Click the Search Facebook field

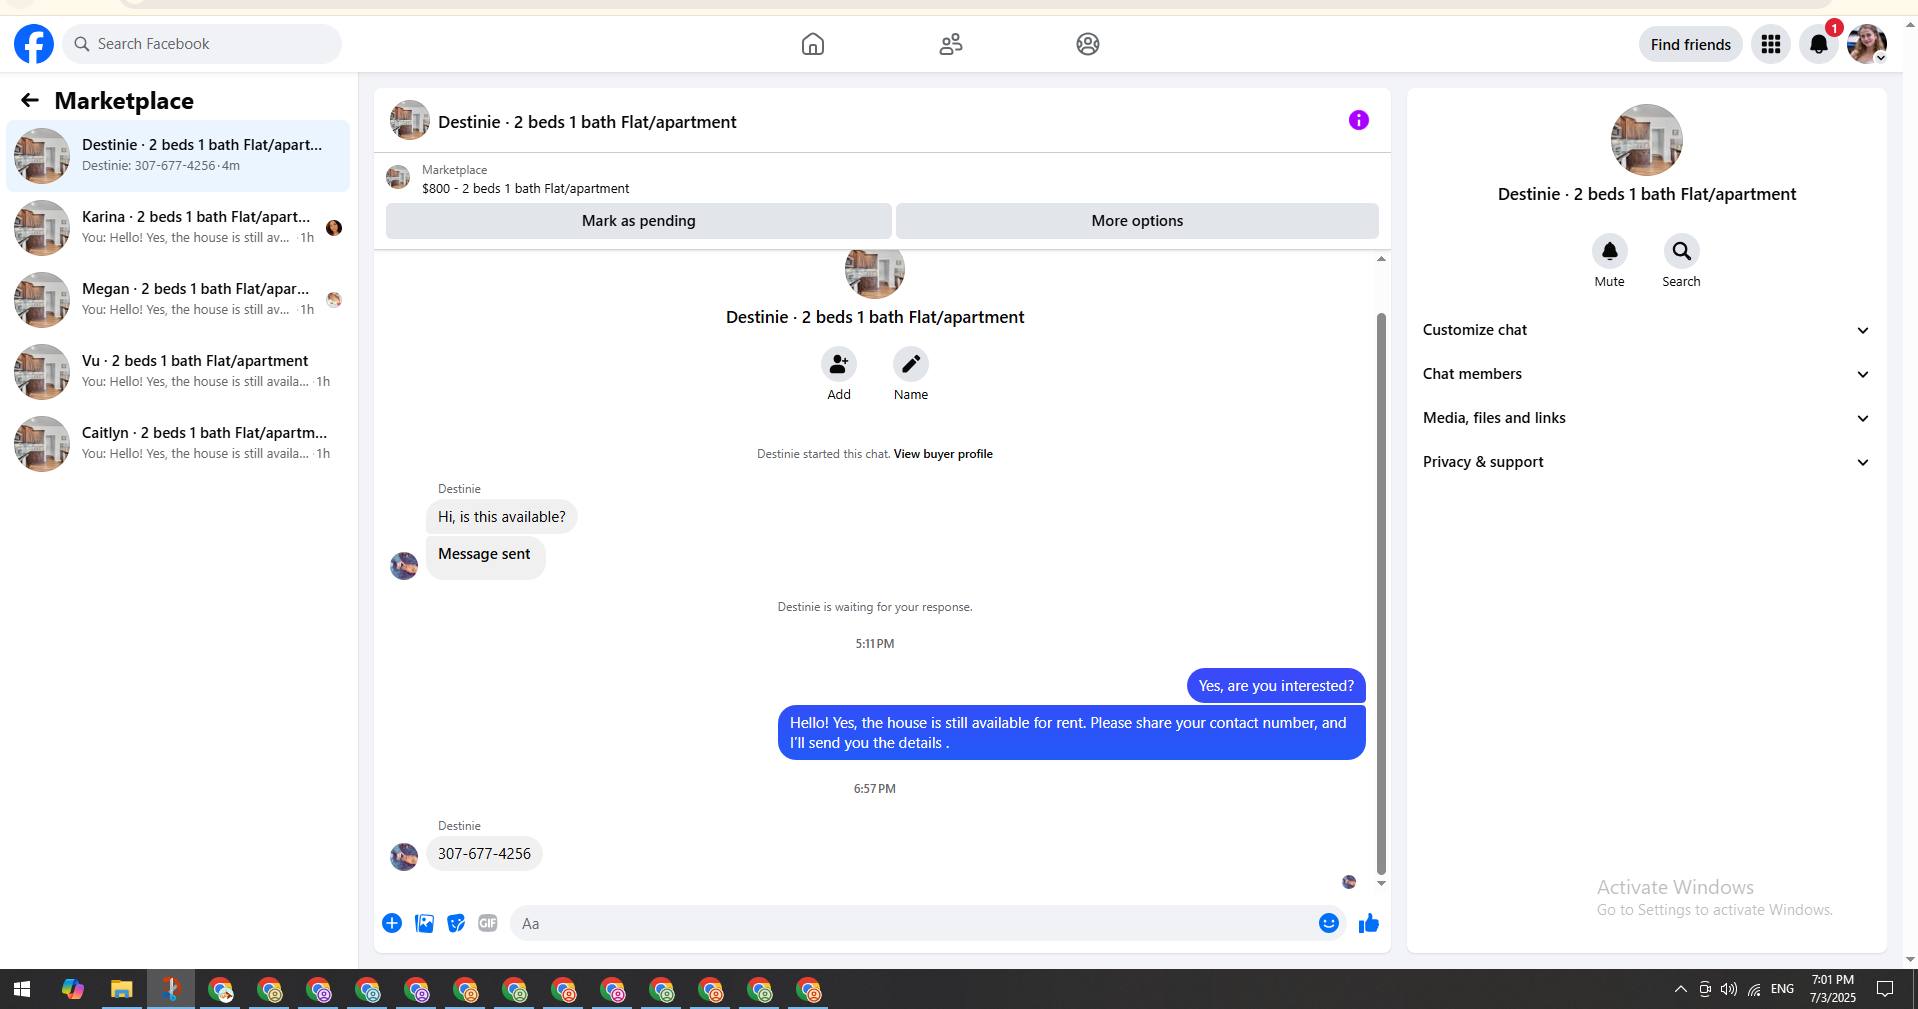coord(202,44)
